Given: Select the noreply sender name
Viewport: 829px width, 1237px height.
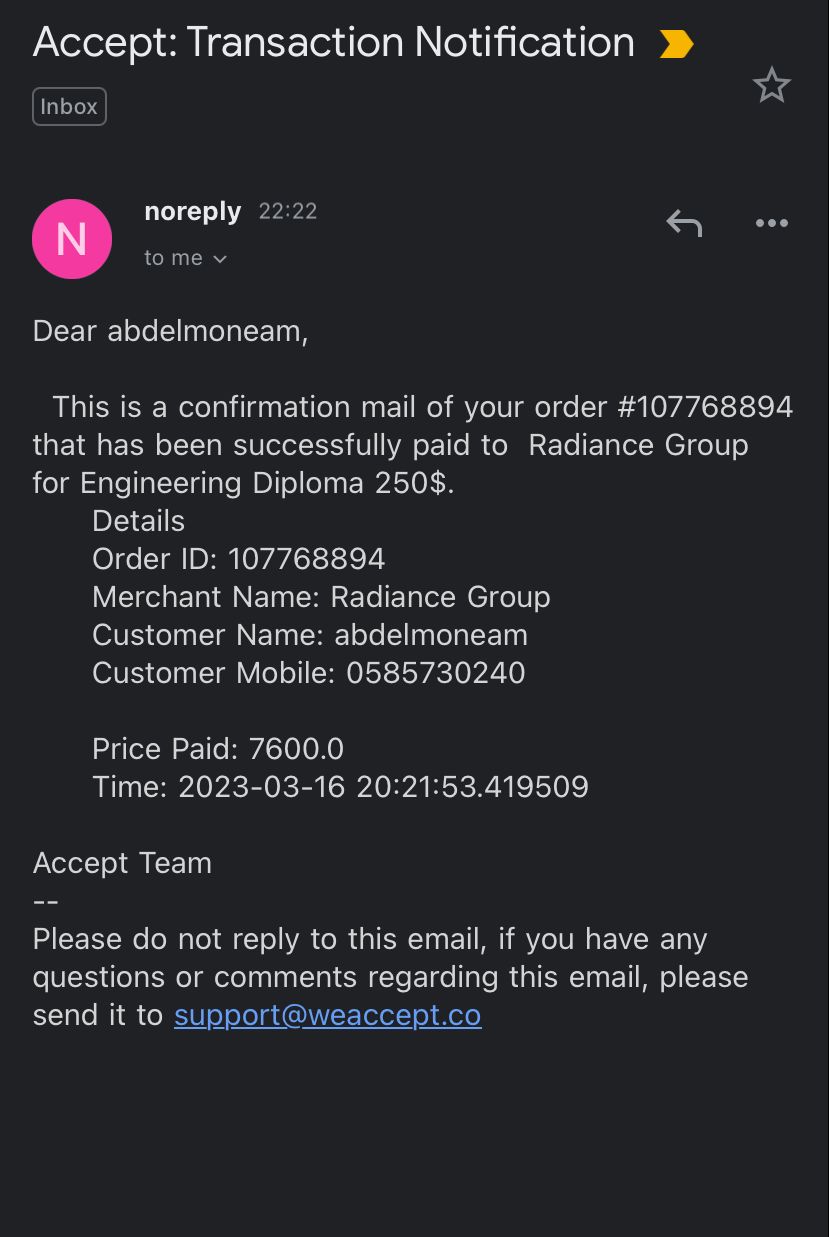Looking at the screenshot, I should click(193, 211).
